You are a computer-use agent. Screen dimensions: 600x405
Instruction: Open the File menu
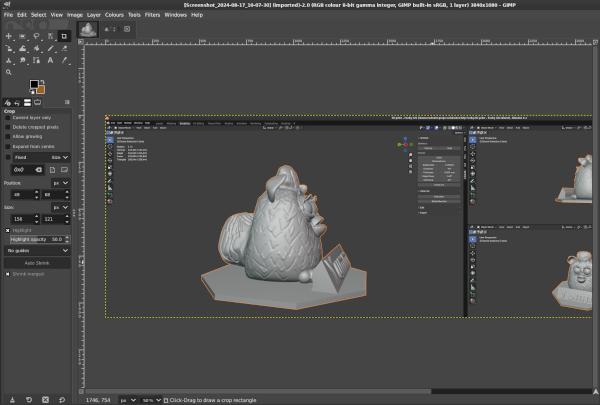coord(8,15)
